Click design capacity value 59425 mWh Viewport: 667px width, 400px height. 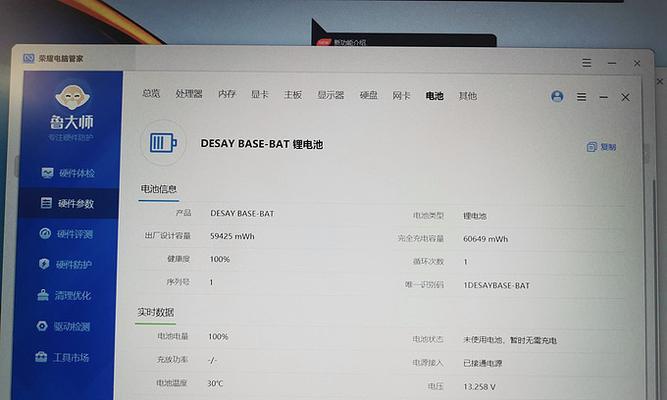pos(232,236)
